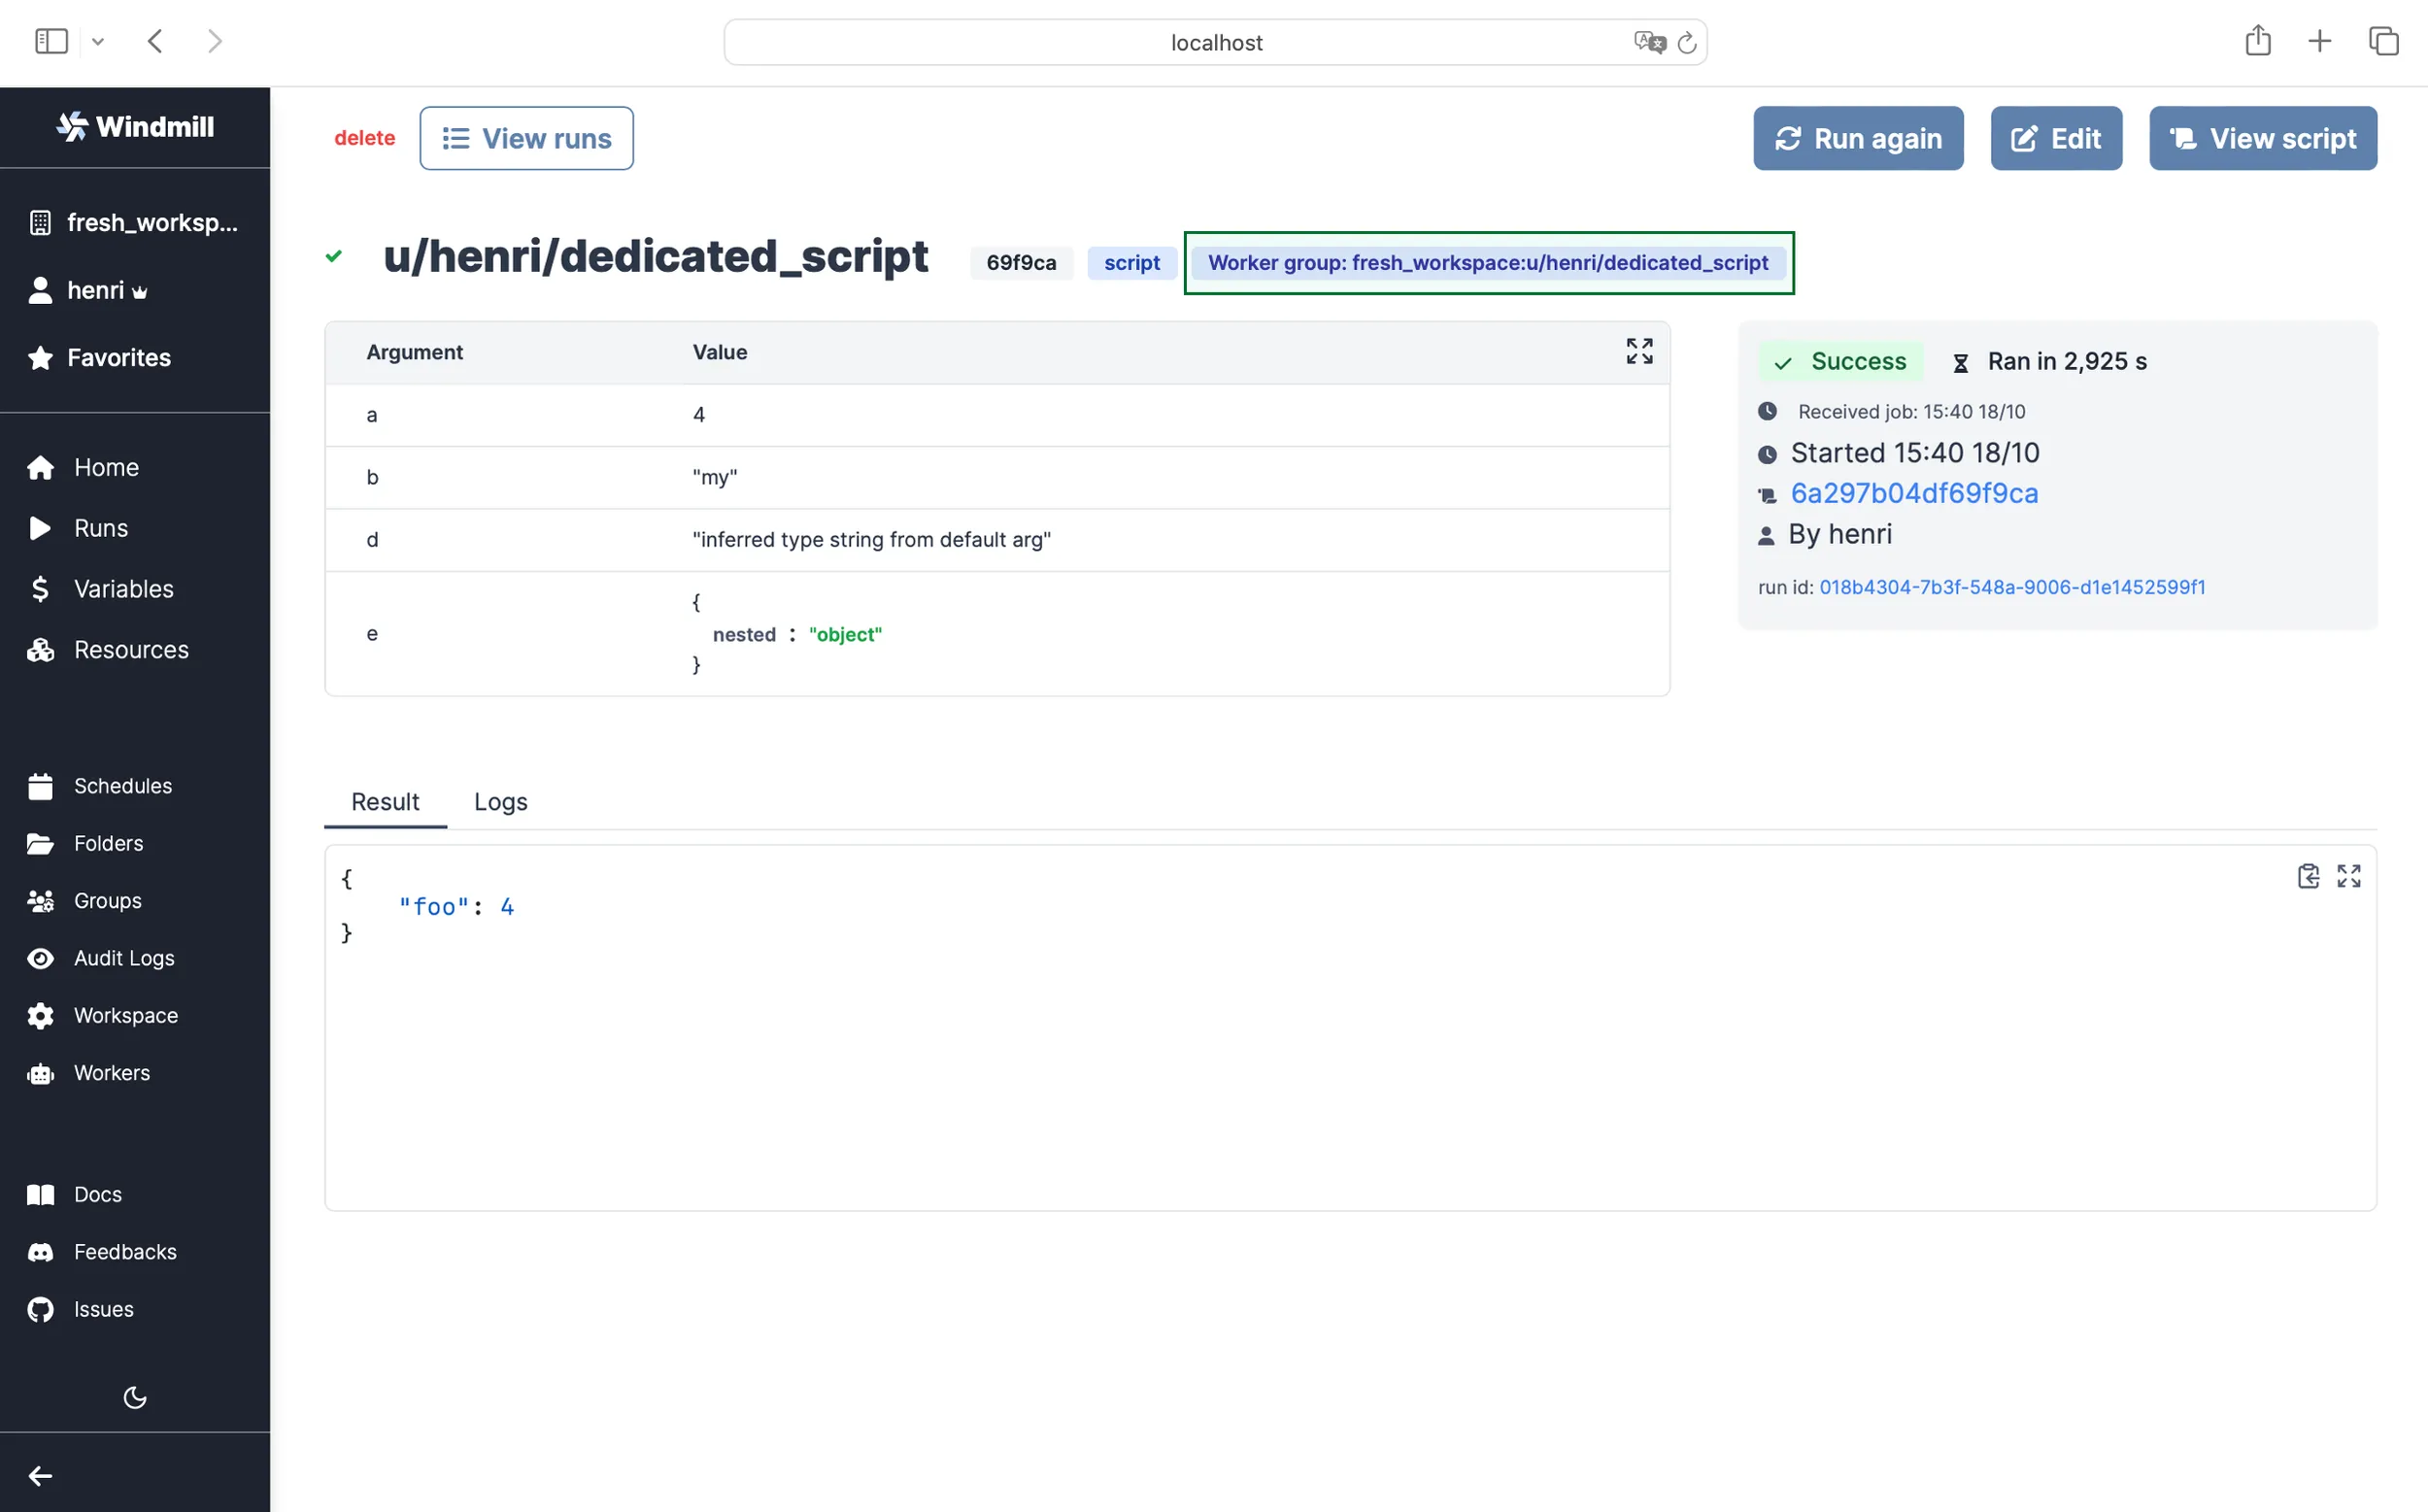Click the delete link
This screenshot has width=2428, height=1512.
coord(364,138)
